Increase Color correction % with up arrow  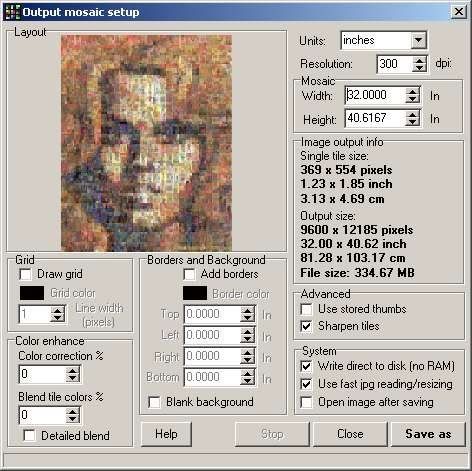tap(73, 370)
